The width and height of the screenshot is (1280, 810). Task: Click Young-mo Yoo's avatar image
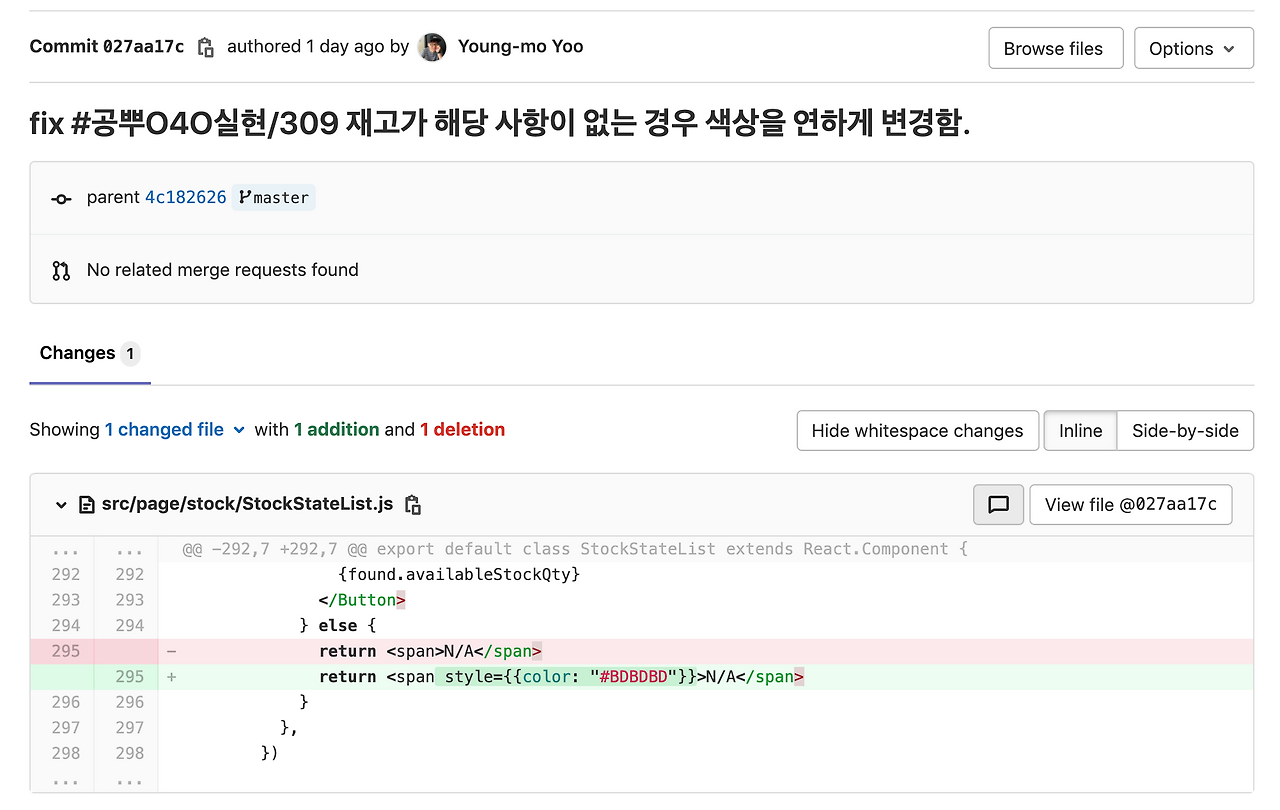pyautogui.click(x=432, y=47)
